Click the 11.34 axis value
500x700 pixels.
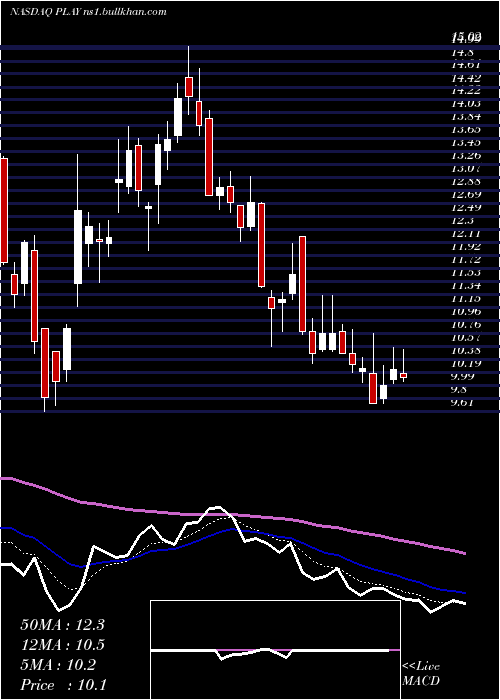click(x=466, y=285)
